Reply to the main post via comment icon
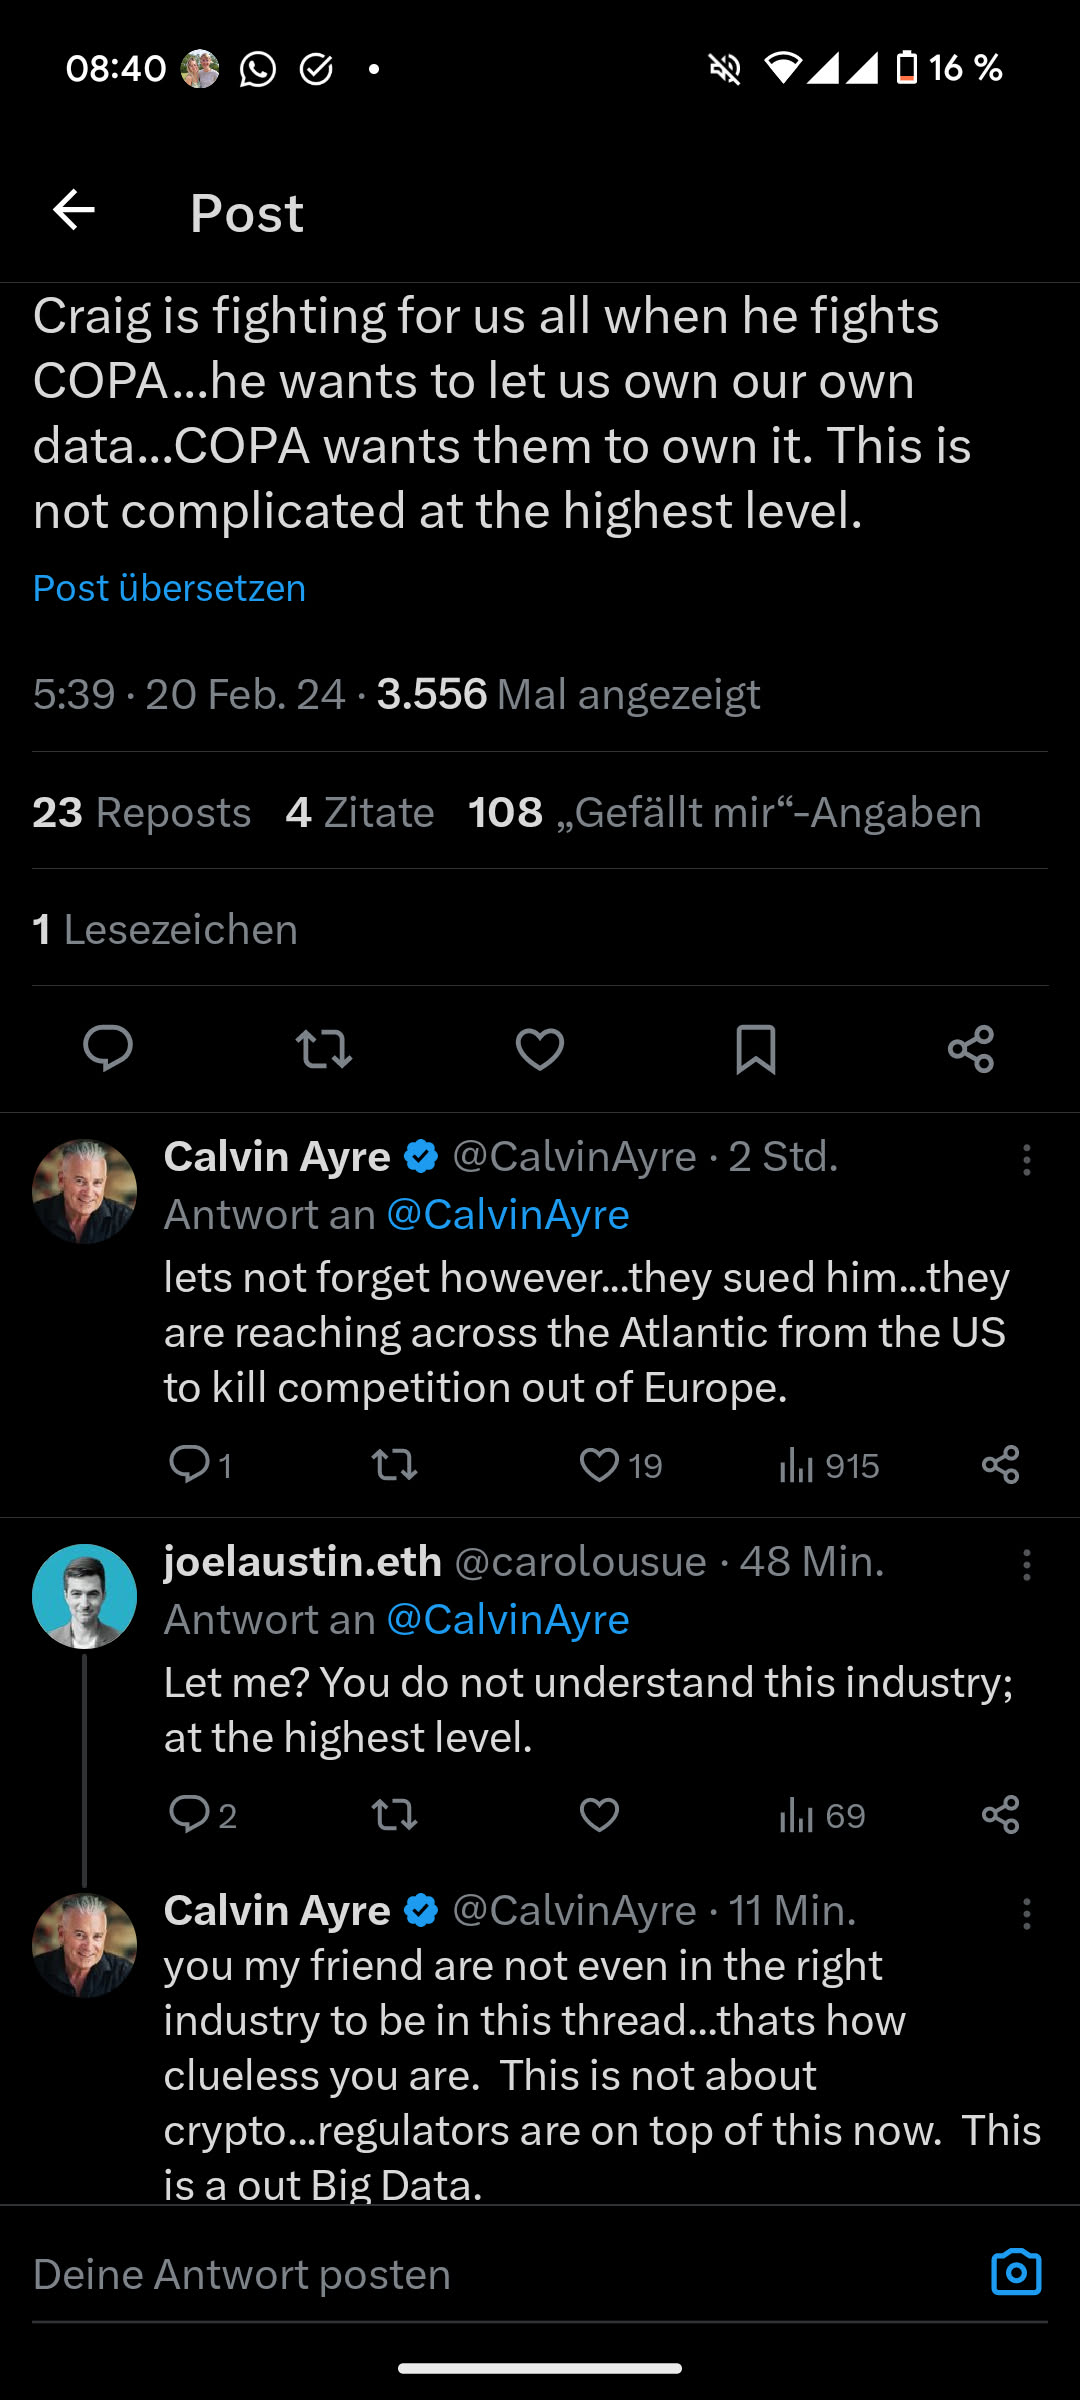The height and width of the screenshot is (2400, 1080). point(107,1049)
